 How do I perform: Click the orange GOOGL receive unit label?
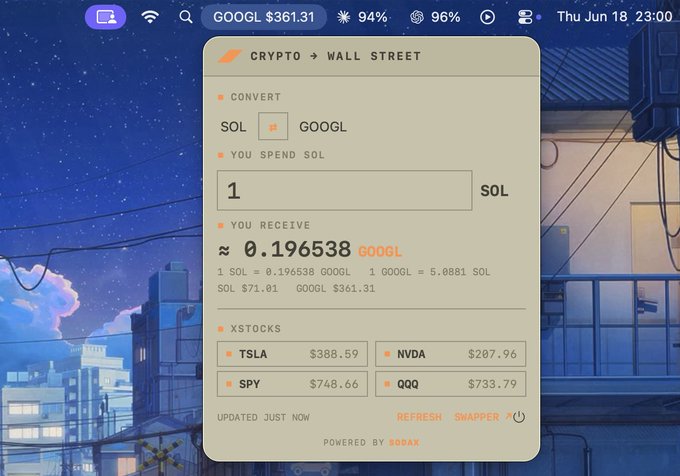[x=380, y=251]
